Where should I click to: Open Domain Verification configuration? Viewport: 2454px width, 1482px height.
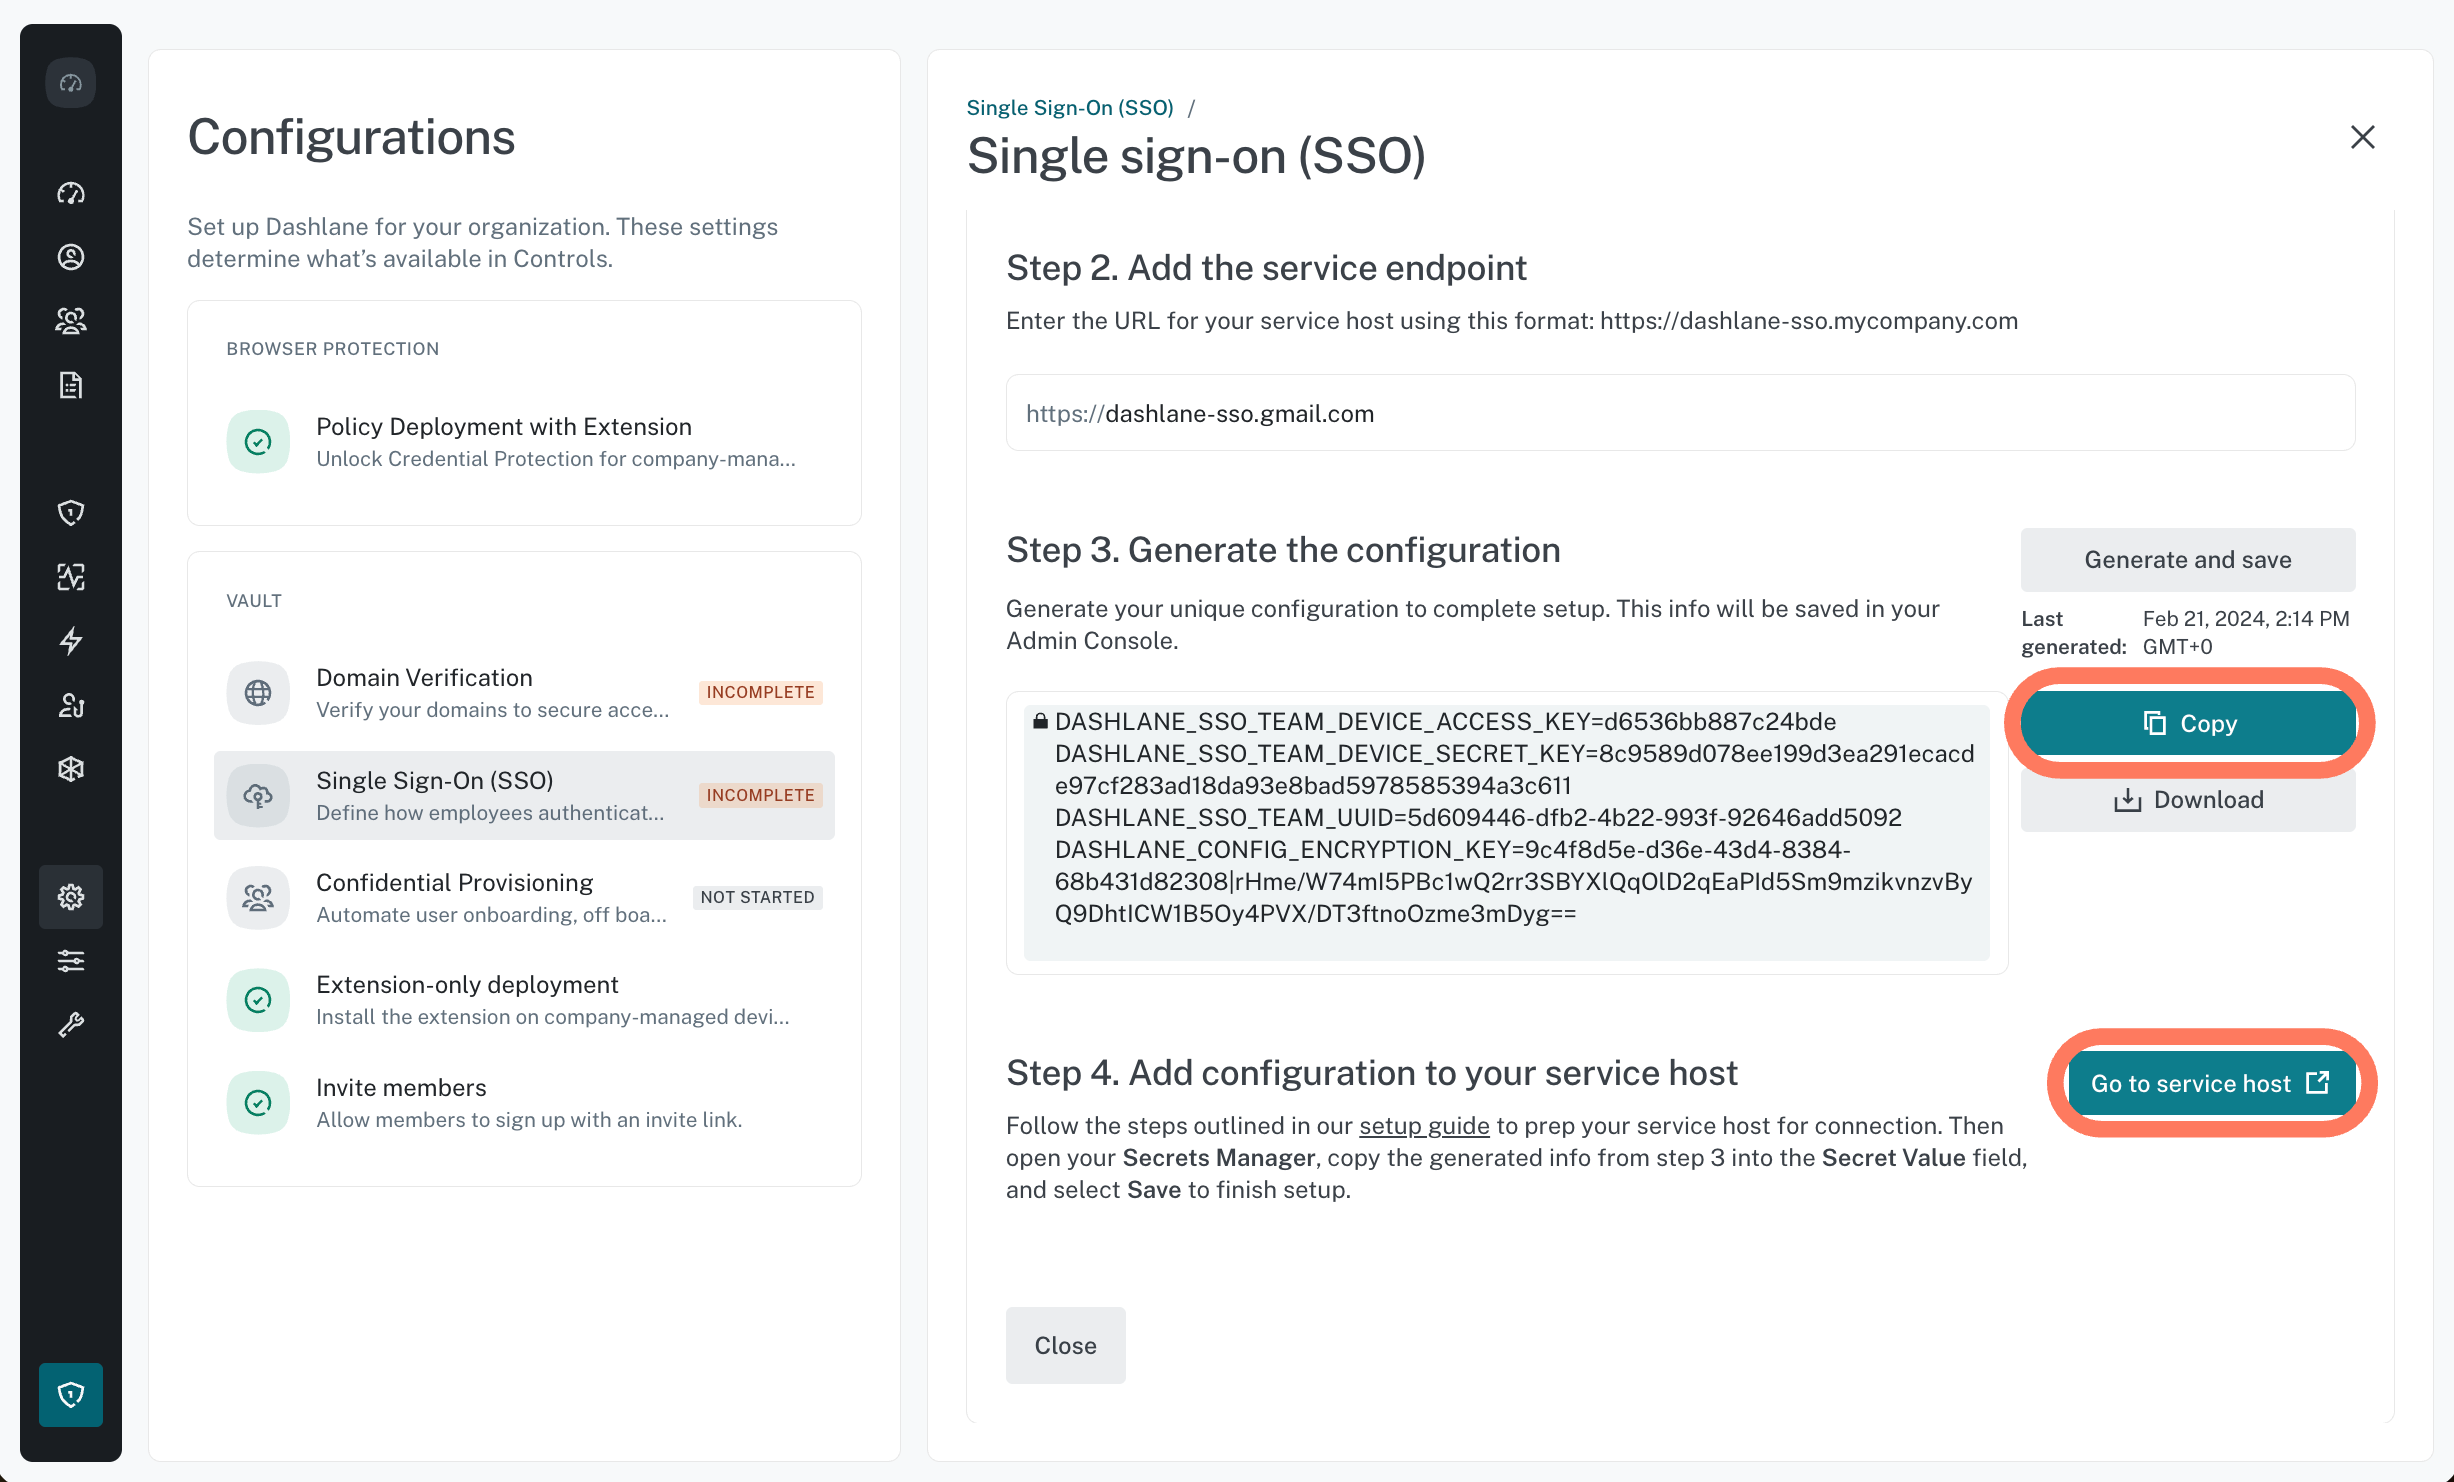[x=524, y=693]
